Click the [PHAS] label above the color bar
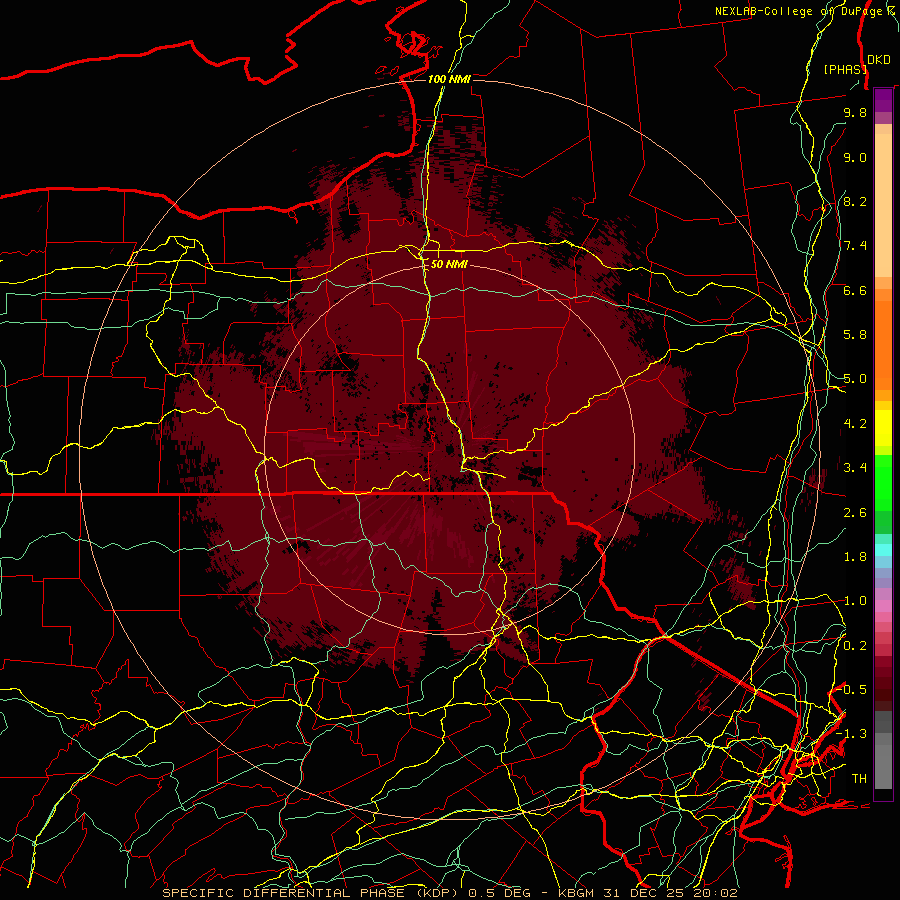This screenshot has width=900, height=900. (x=844, y=69)
